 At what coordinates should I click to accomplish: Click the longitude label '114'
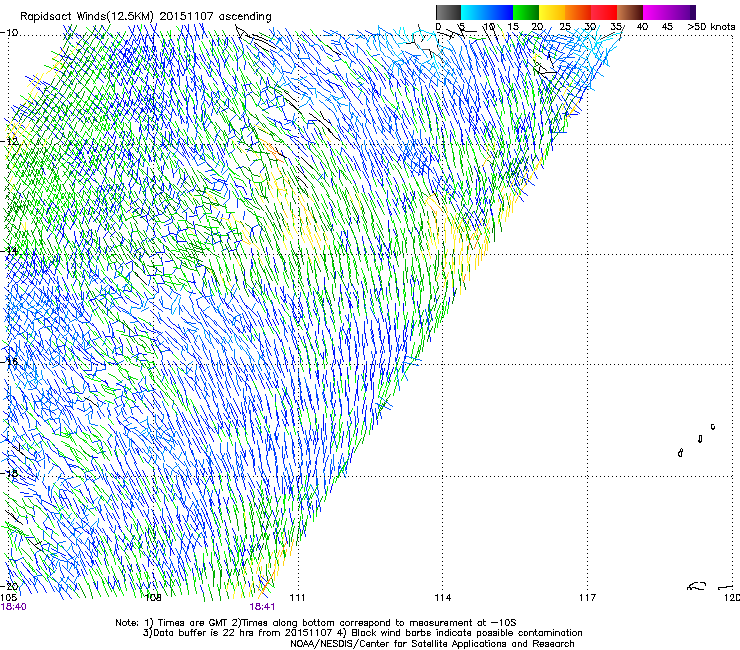tap(443, 598)
